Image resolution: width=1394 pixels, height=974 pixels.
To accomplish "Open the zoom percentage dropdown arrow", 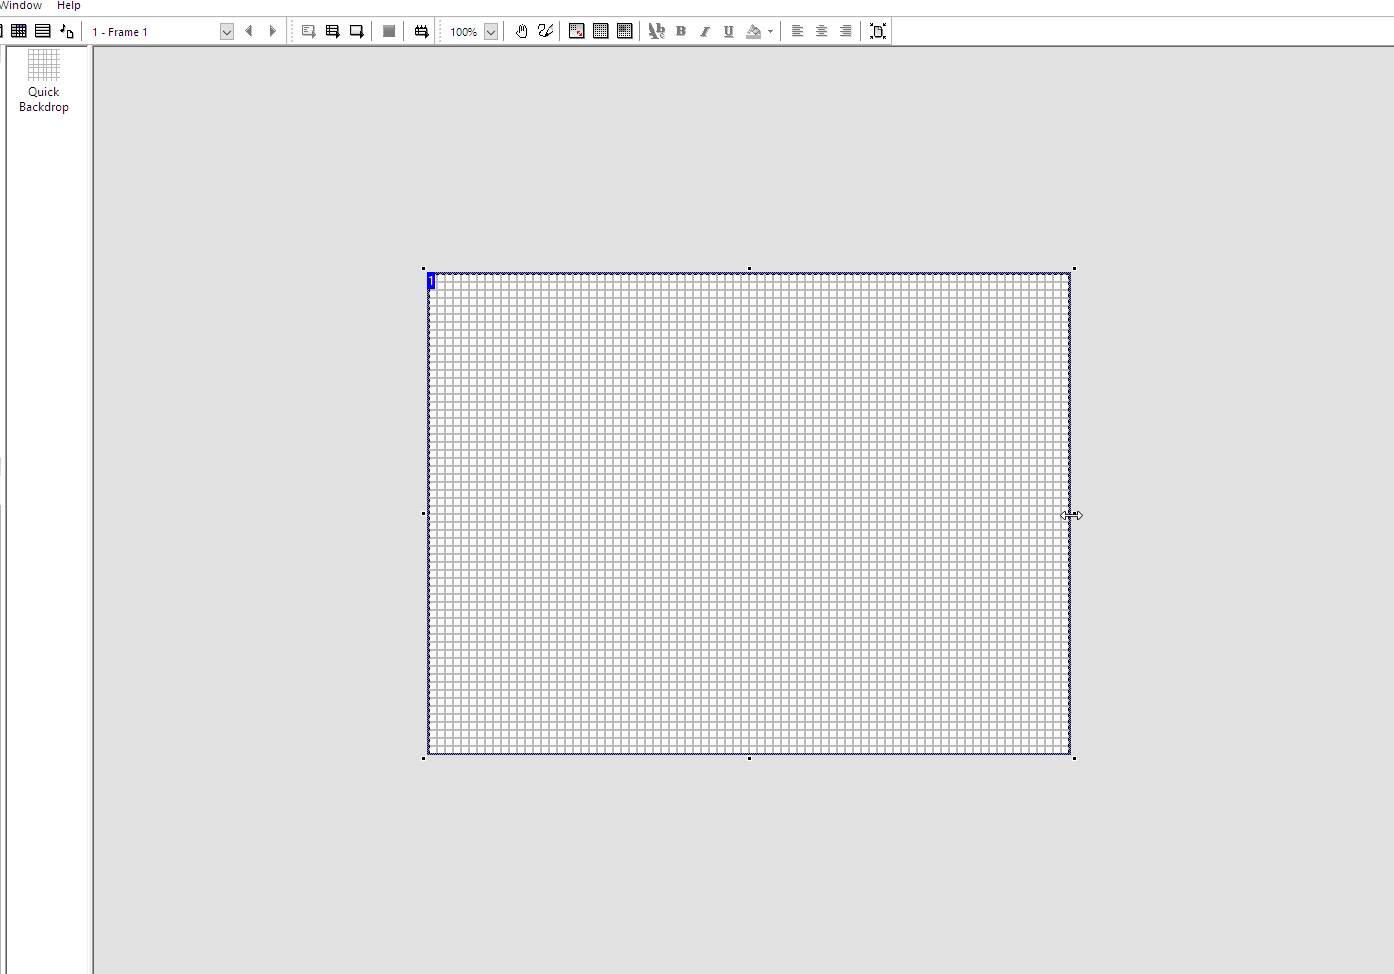I will 491,32.
